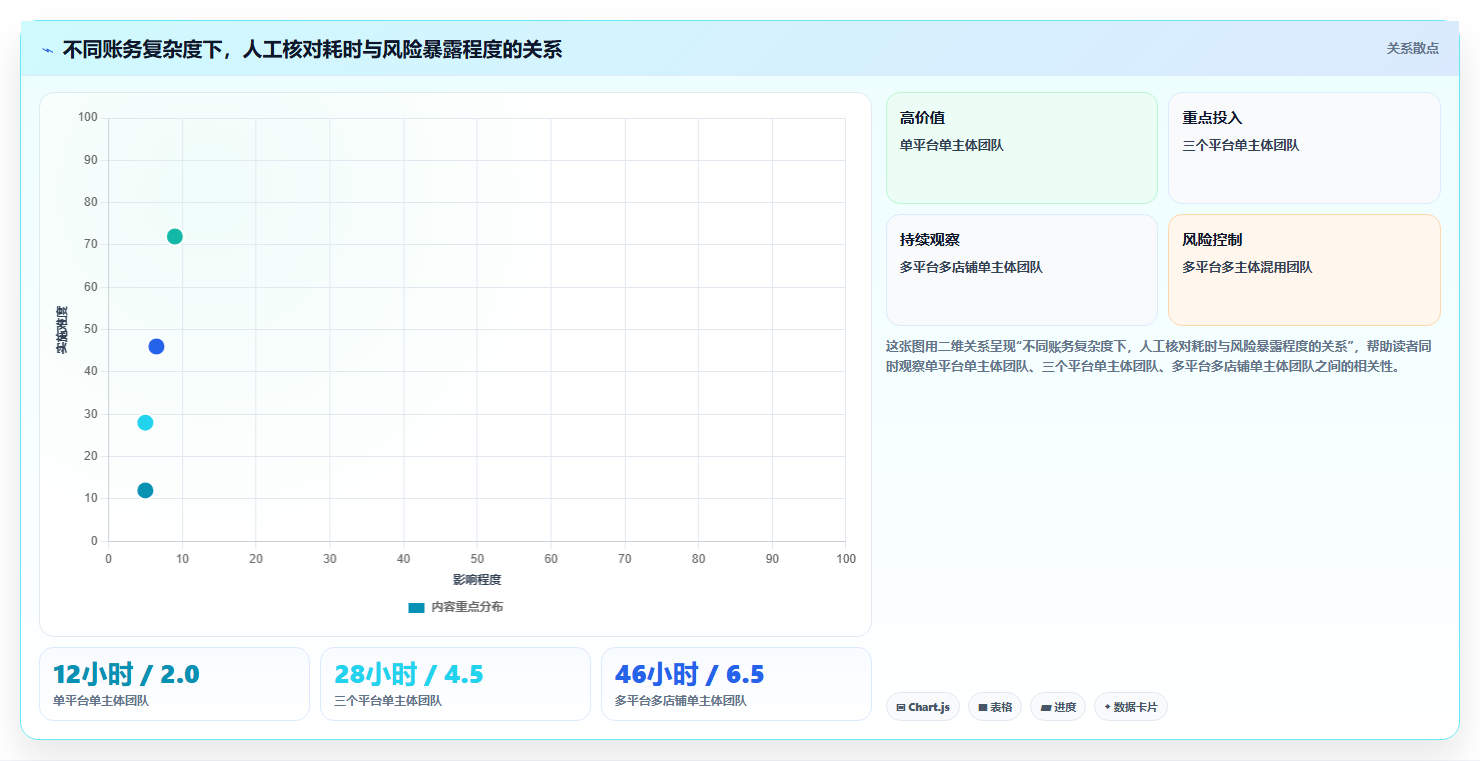Click the x-axis tick label 50
Viewport: 1480px width, 761px height.
[x=477, y=559]
